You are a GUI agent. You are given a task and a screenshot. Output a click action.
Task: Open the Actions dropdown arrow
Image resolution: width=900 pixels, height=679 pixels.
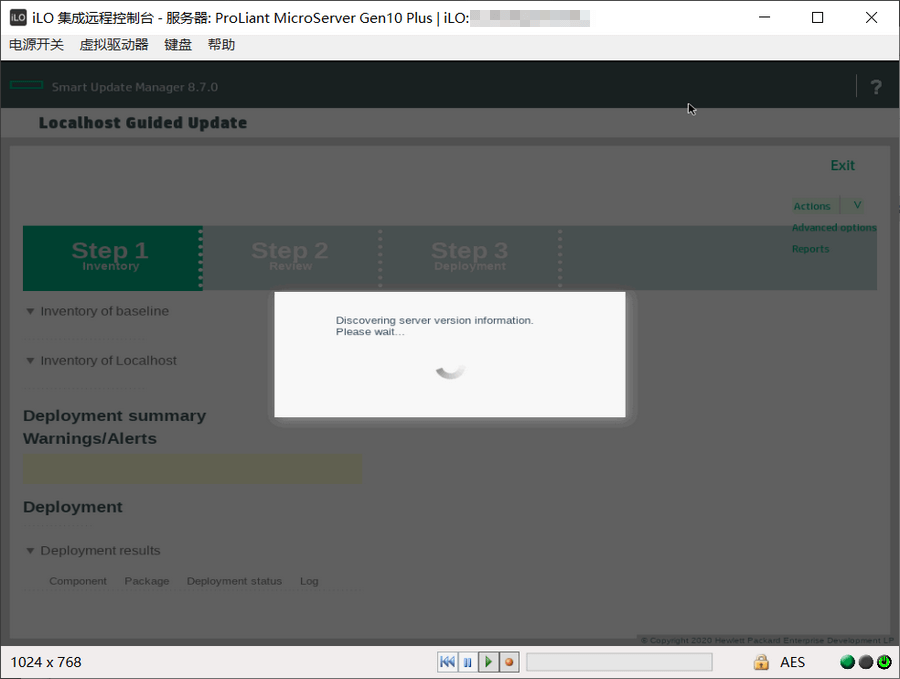pyautogui.click(x=855, y=205)
